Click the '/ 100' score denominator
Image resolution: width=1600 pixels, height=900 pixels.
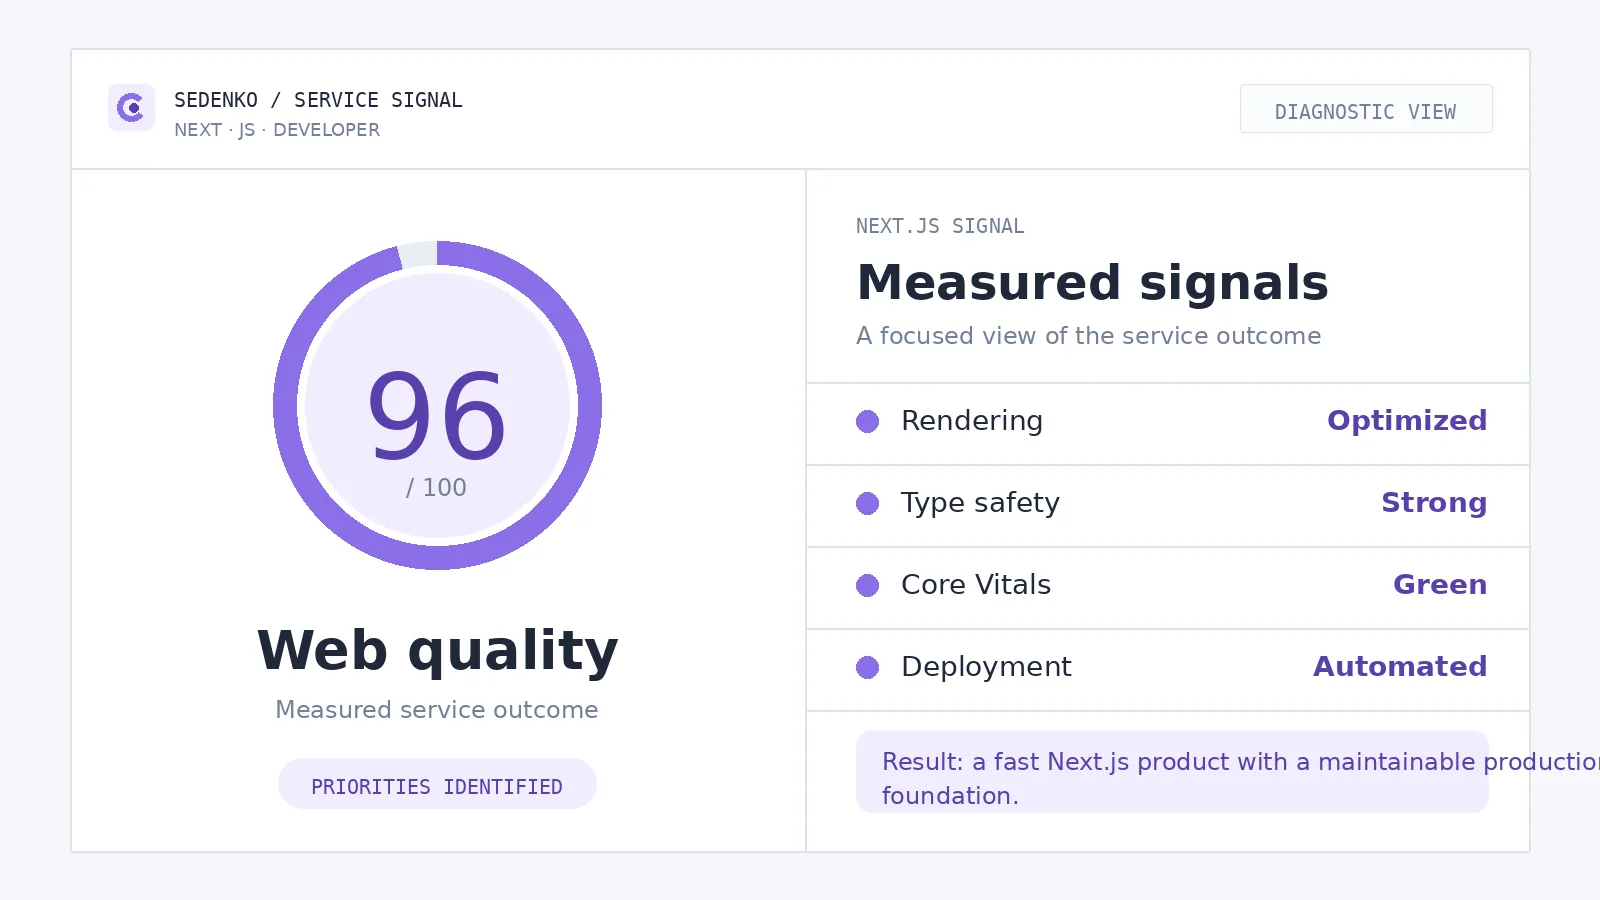pos(436,488)
